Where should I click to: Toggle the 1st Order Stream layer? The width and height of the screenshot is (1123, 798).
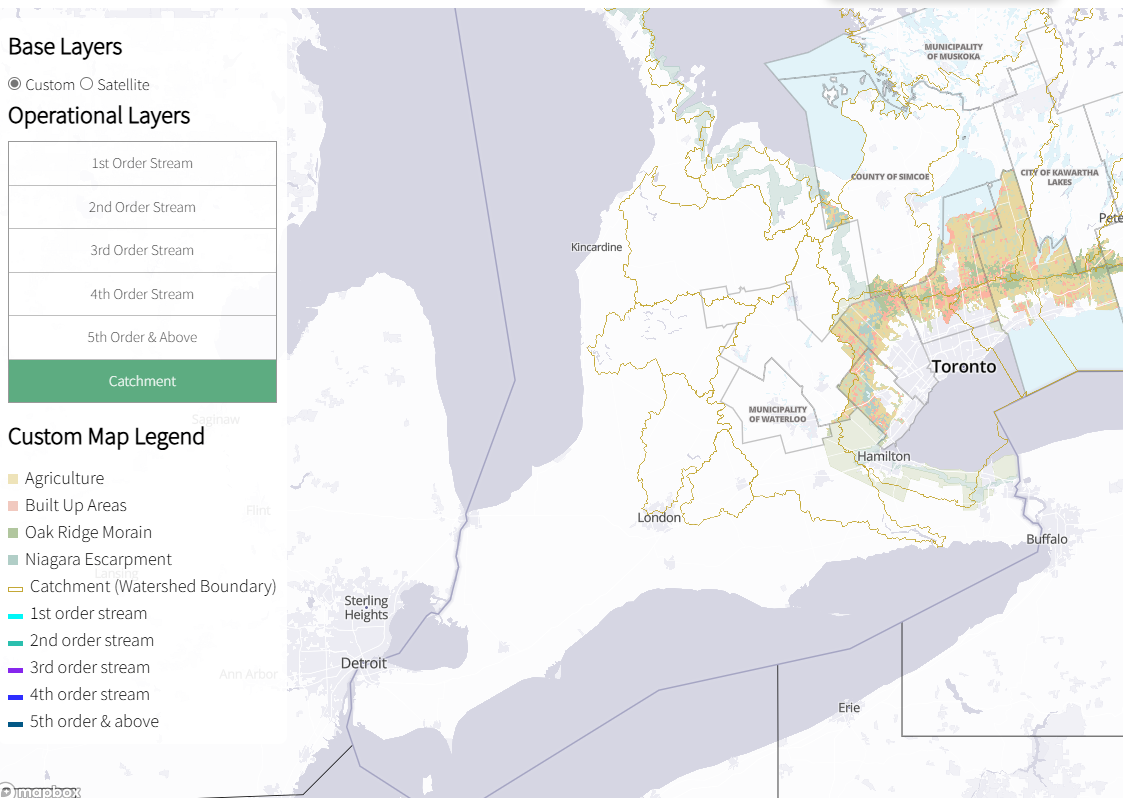coord(142,163)
